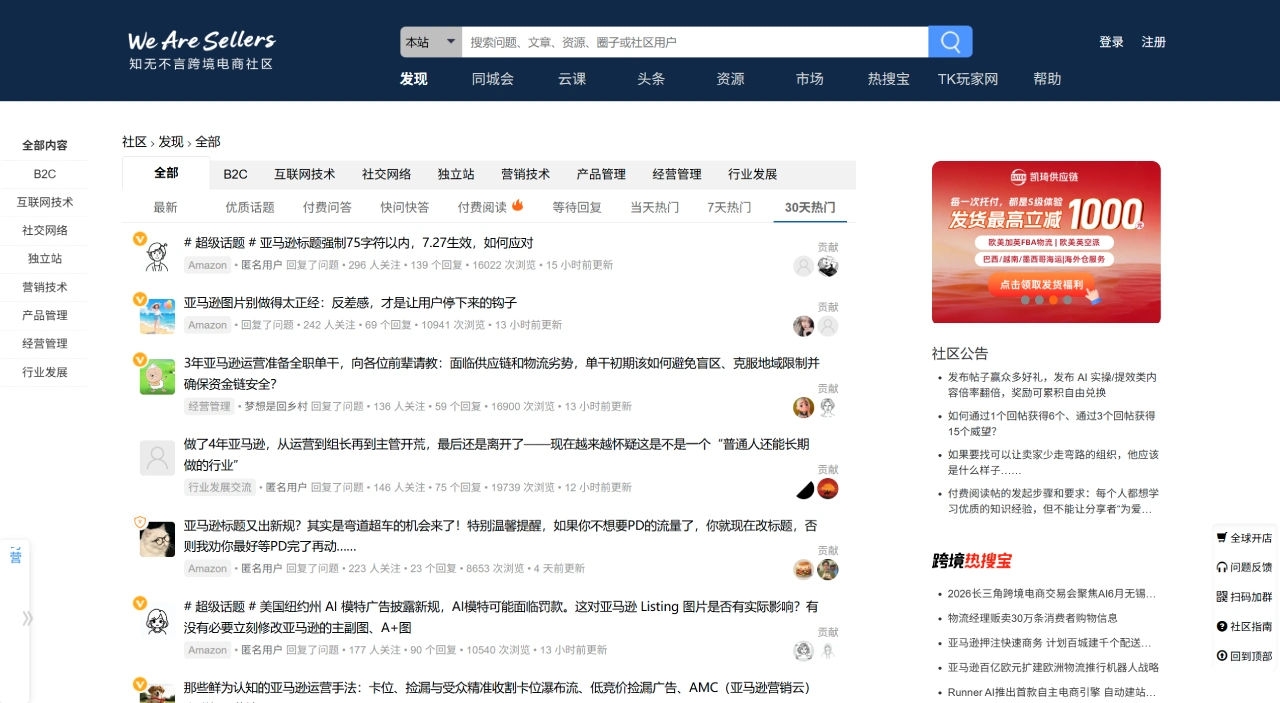Switch to the B2C category tab
Screen dimensions: 1280x703
coord(235,174)
